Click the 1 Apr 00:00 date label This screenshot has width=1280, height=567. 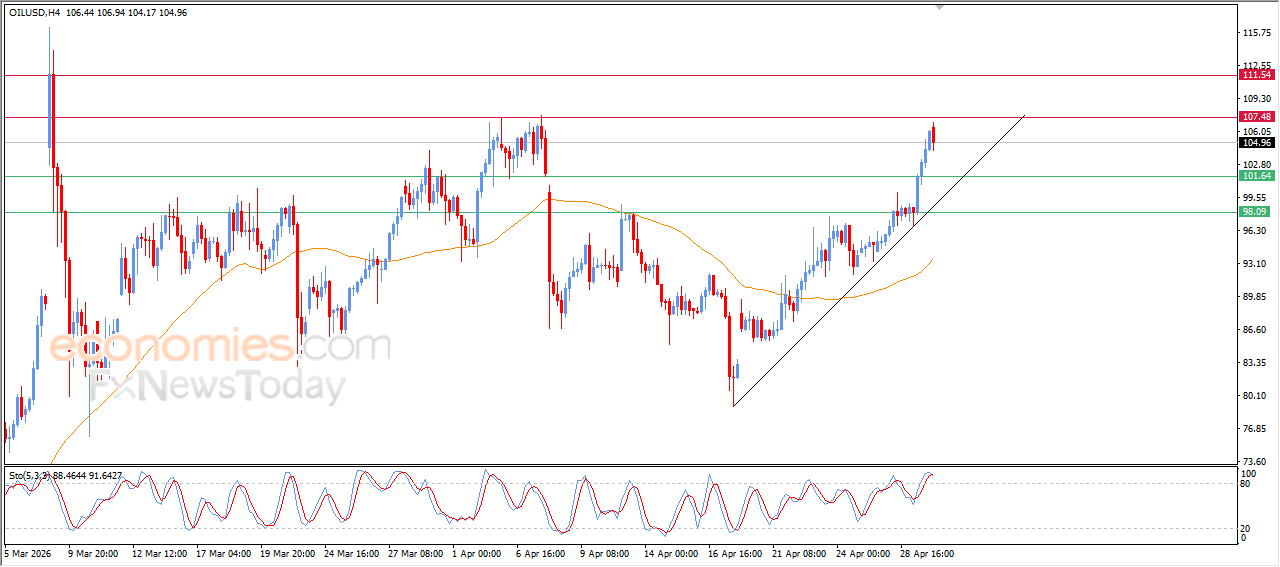pos(475,552)
